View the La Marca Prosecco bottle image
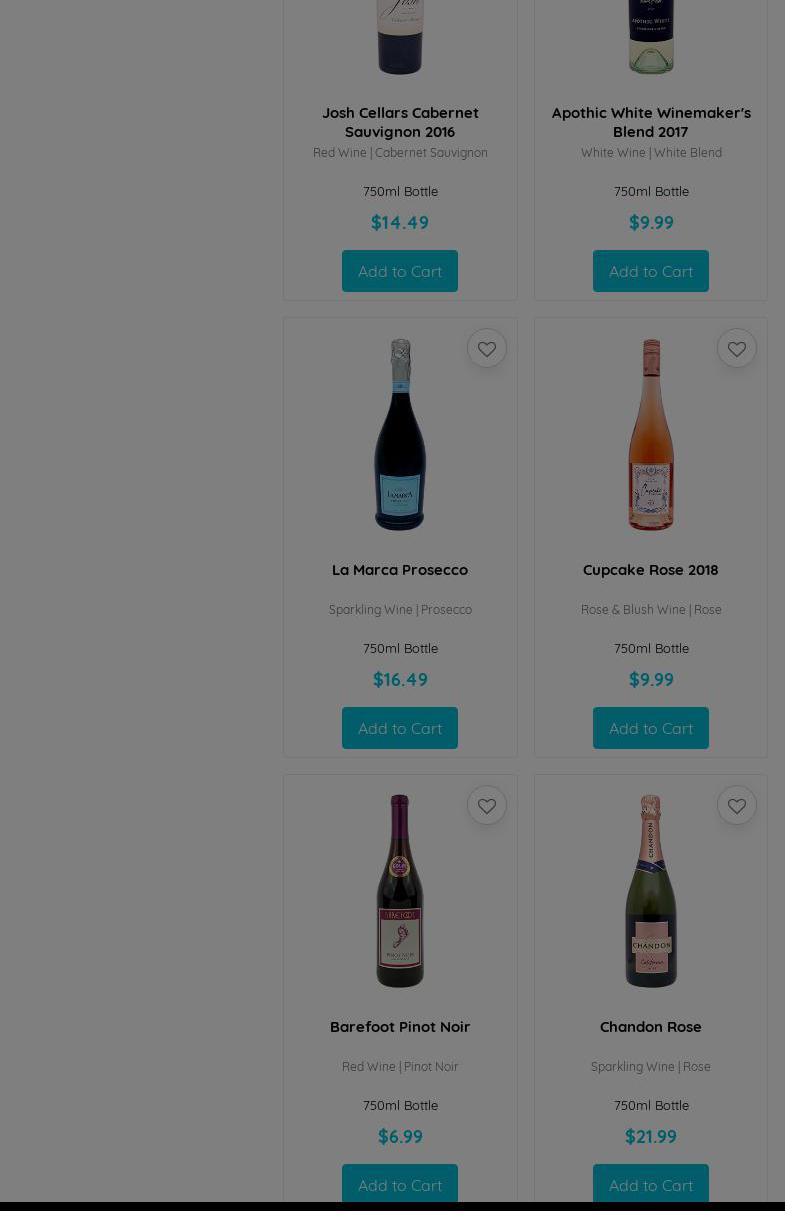 [400, 435]
